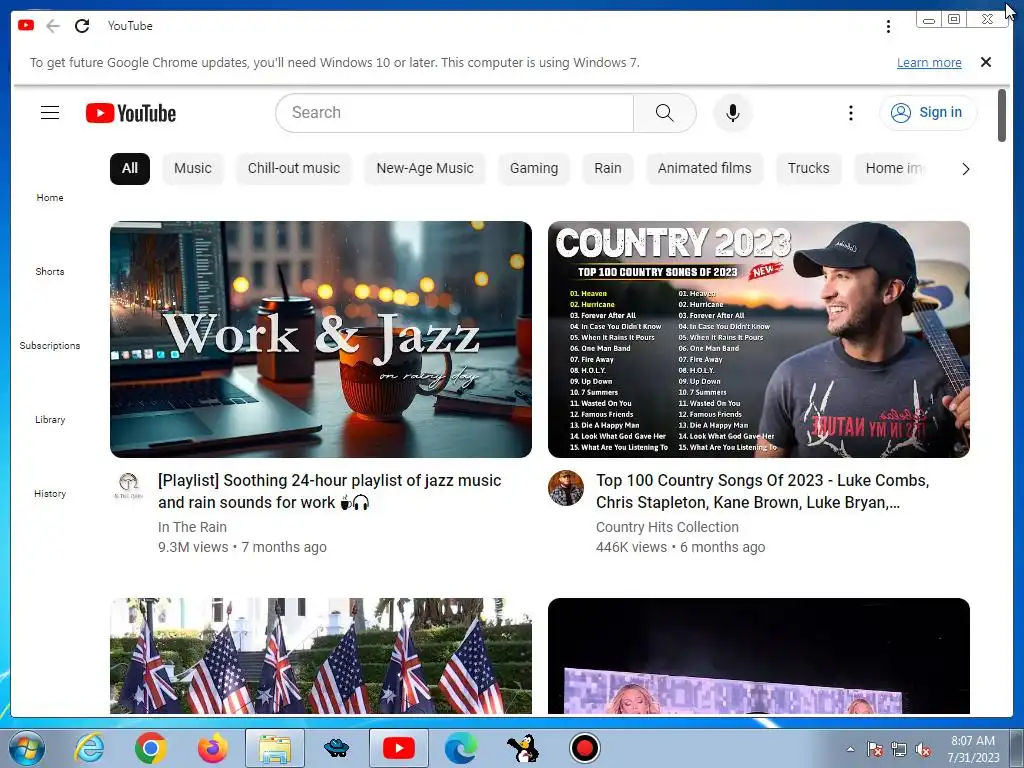This screenshot has width=1024, height=768.
Task: Show hidden system tray icons
Action: (x=850, y=750)
